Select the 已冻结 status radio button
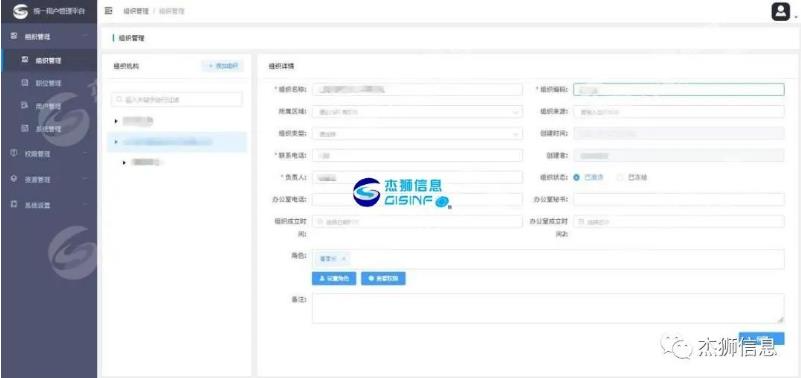Viewport: 801px width, 378px height. [x=620, y=178]
